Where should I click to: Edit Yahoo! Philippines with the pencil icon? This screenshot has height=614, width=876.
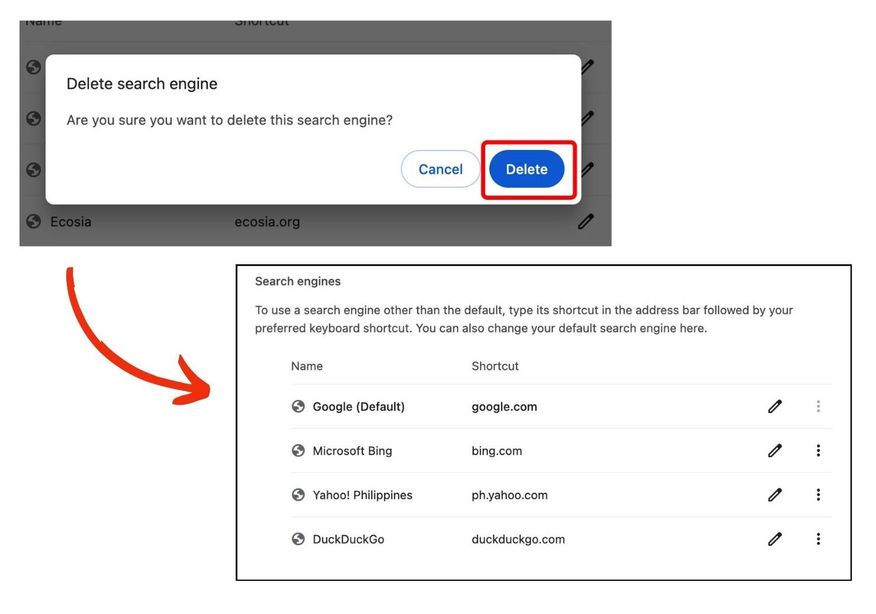[x=775, y=494]
